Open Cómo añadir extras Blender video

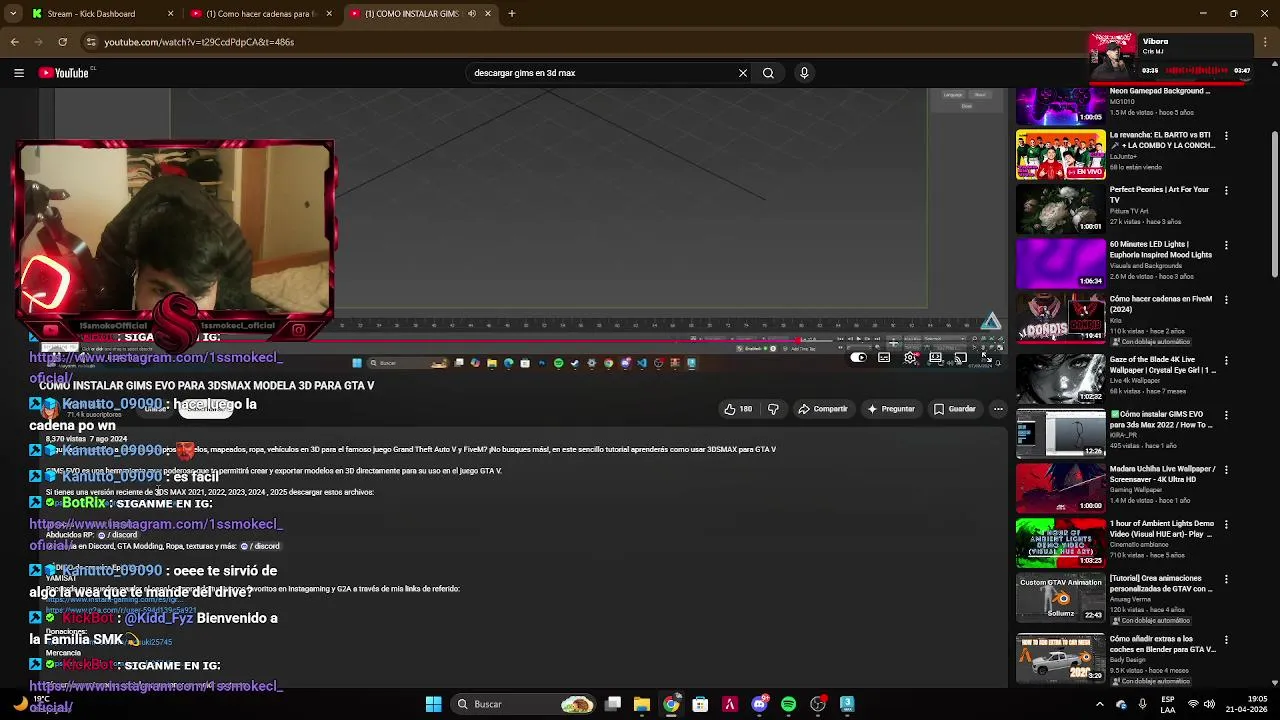(x=1061, y=657)
